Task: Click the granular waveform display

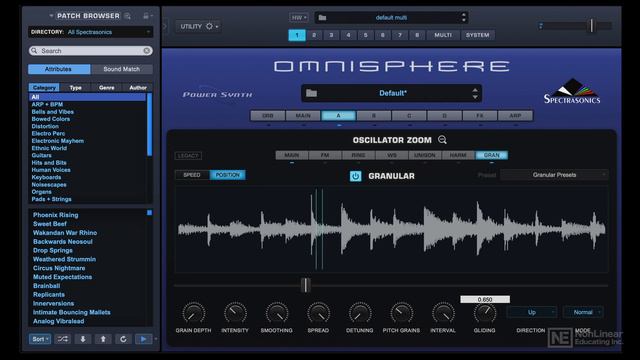Action: pyautogui.click(x=391, y=229)
